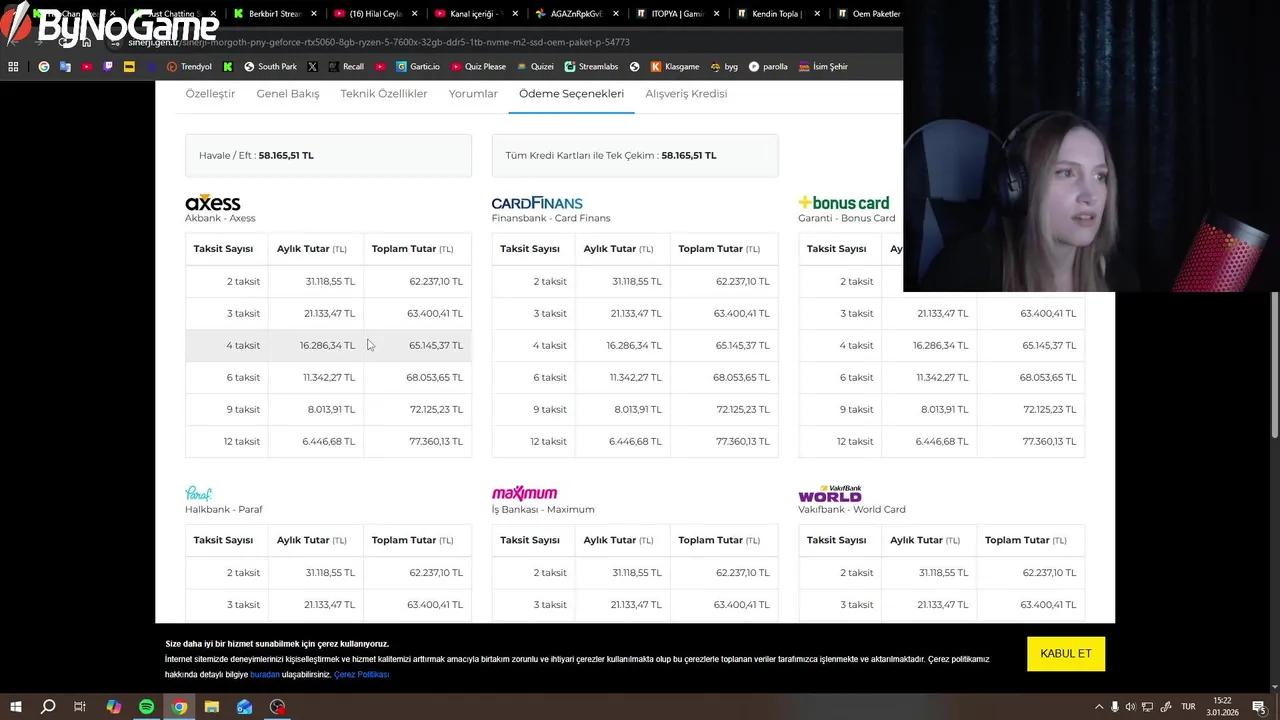Select the Genel Bakış page tab
Viewport: 1280px width, 720px height.
288,94
